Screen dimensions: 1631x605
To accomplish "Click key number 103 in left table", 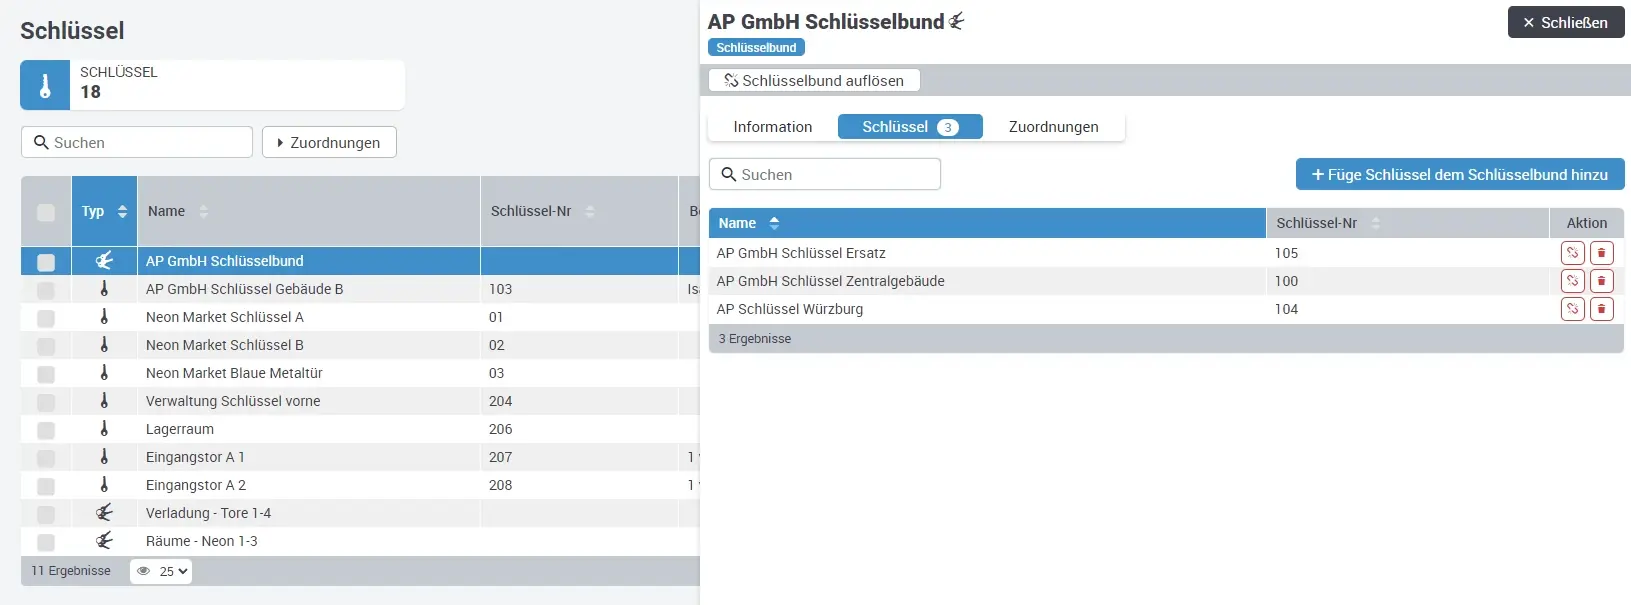I will point(500,289).
